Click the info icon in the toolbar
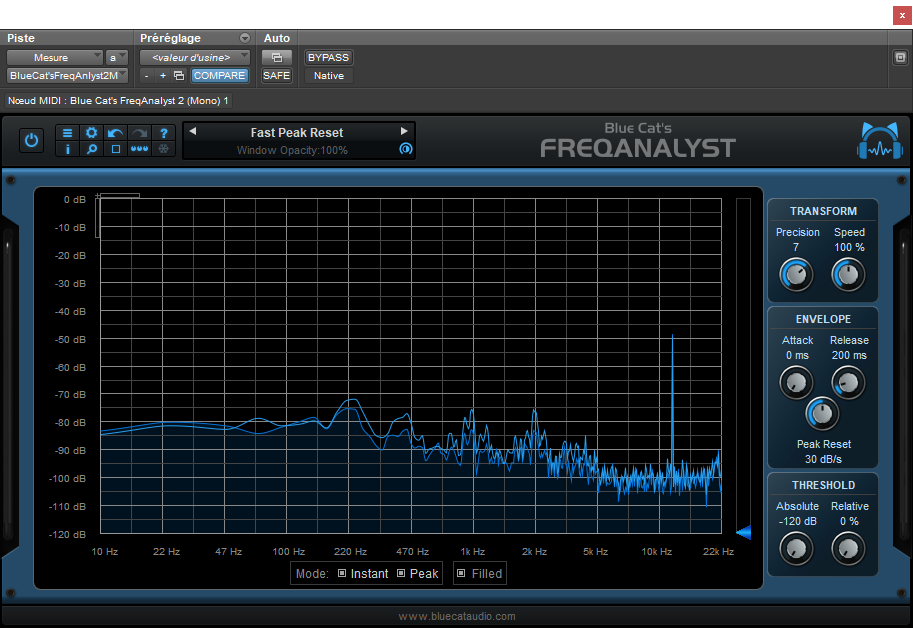This screenshot has width=913, height=628. coord(68,149)
